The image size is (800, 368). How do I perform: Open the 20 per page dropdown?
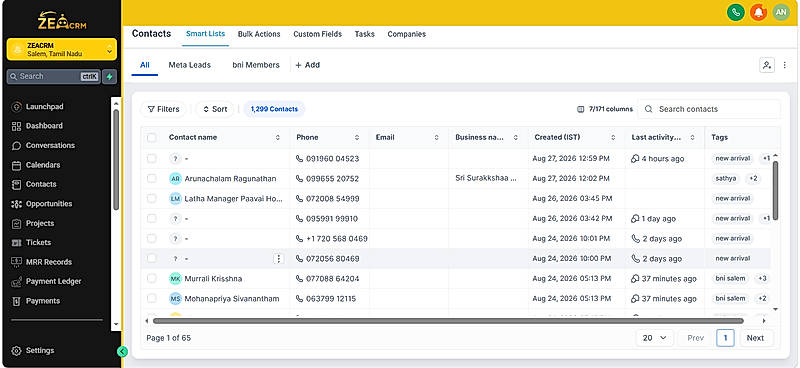coord(655,338)
